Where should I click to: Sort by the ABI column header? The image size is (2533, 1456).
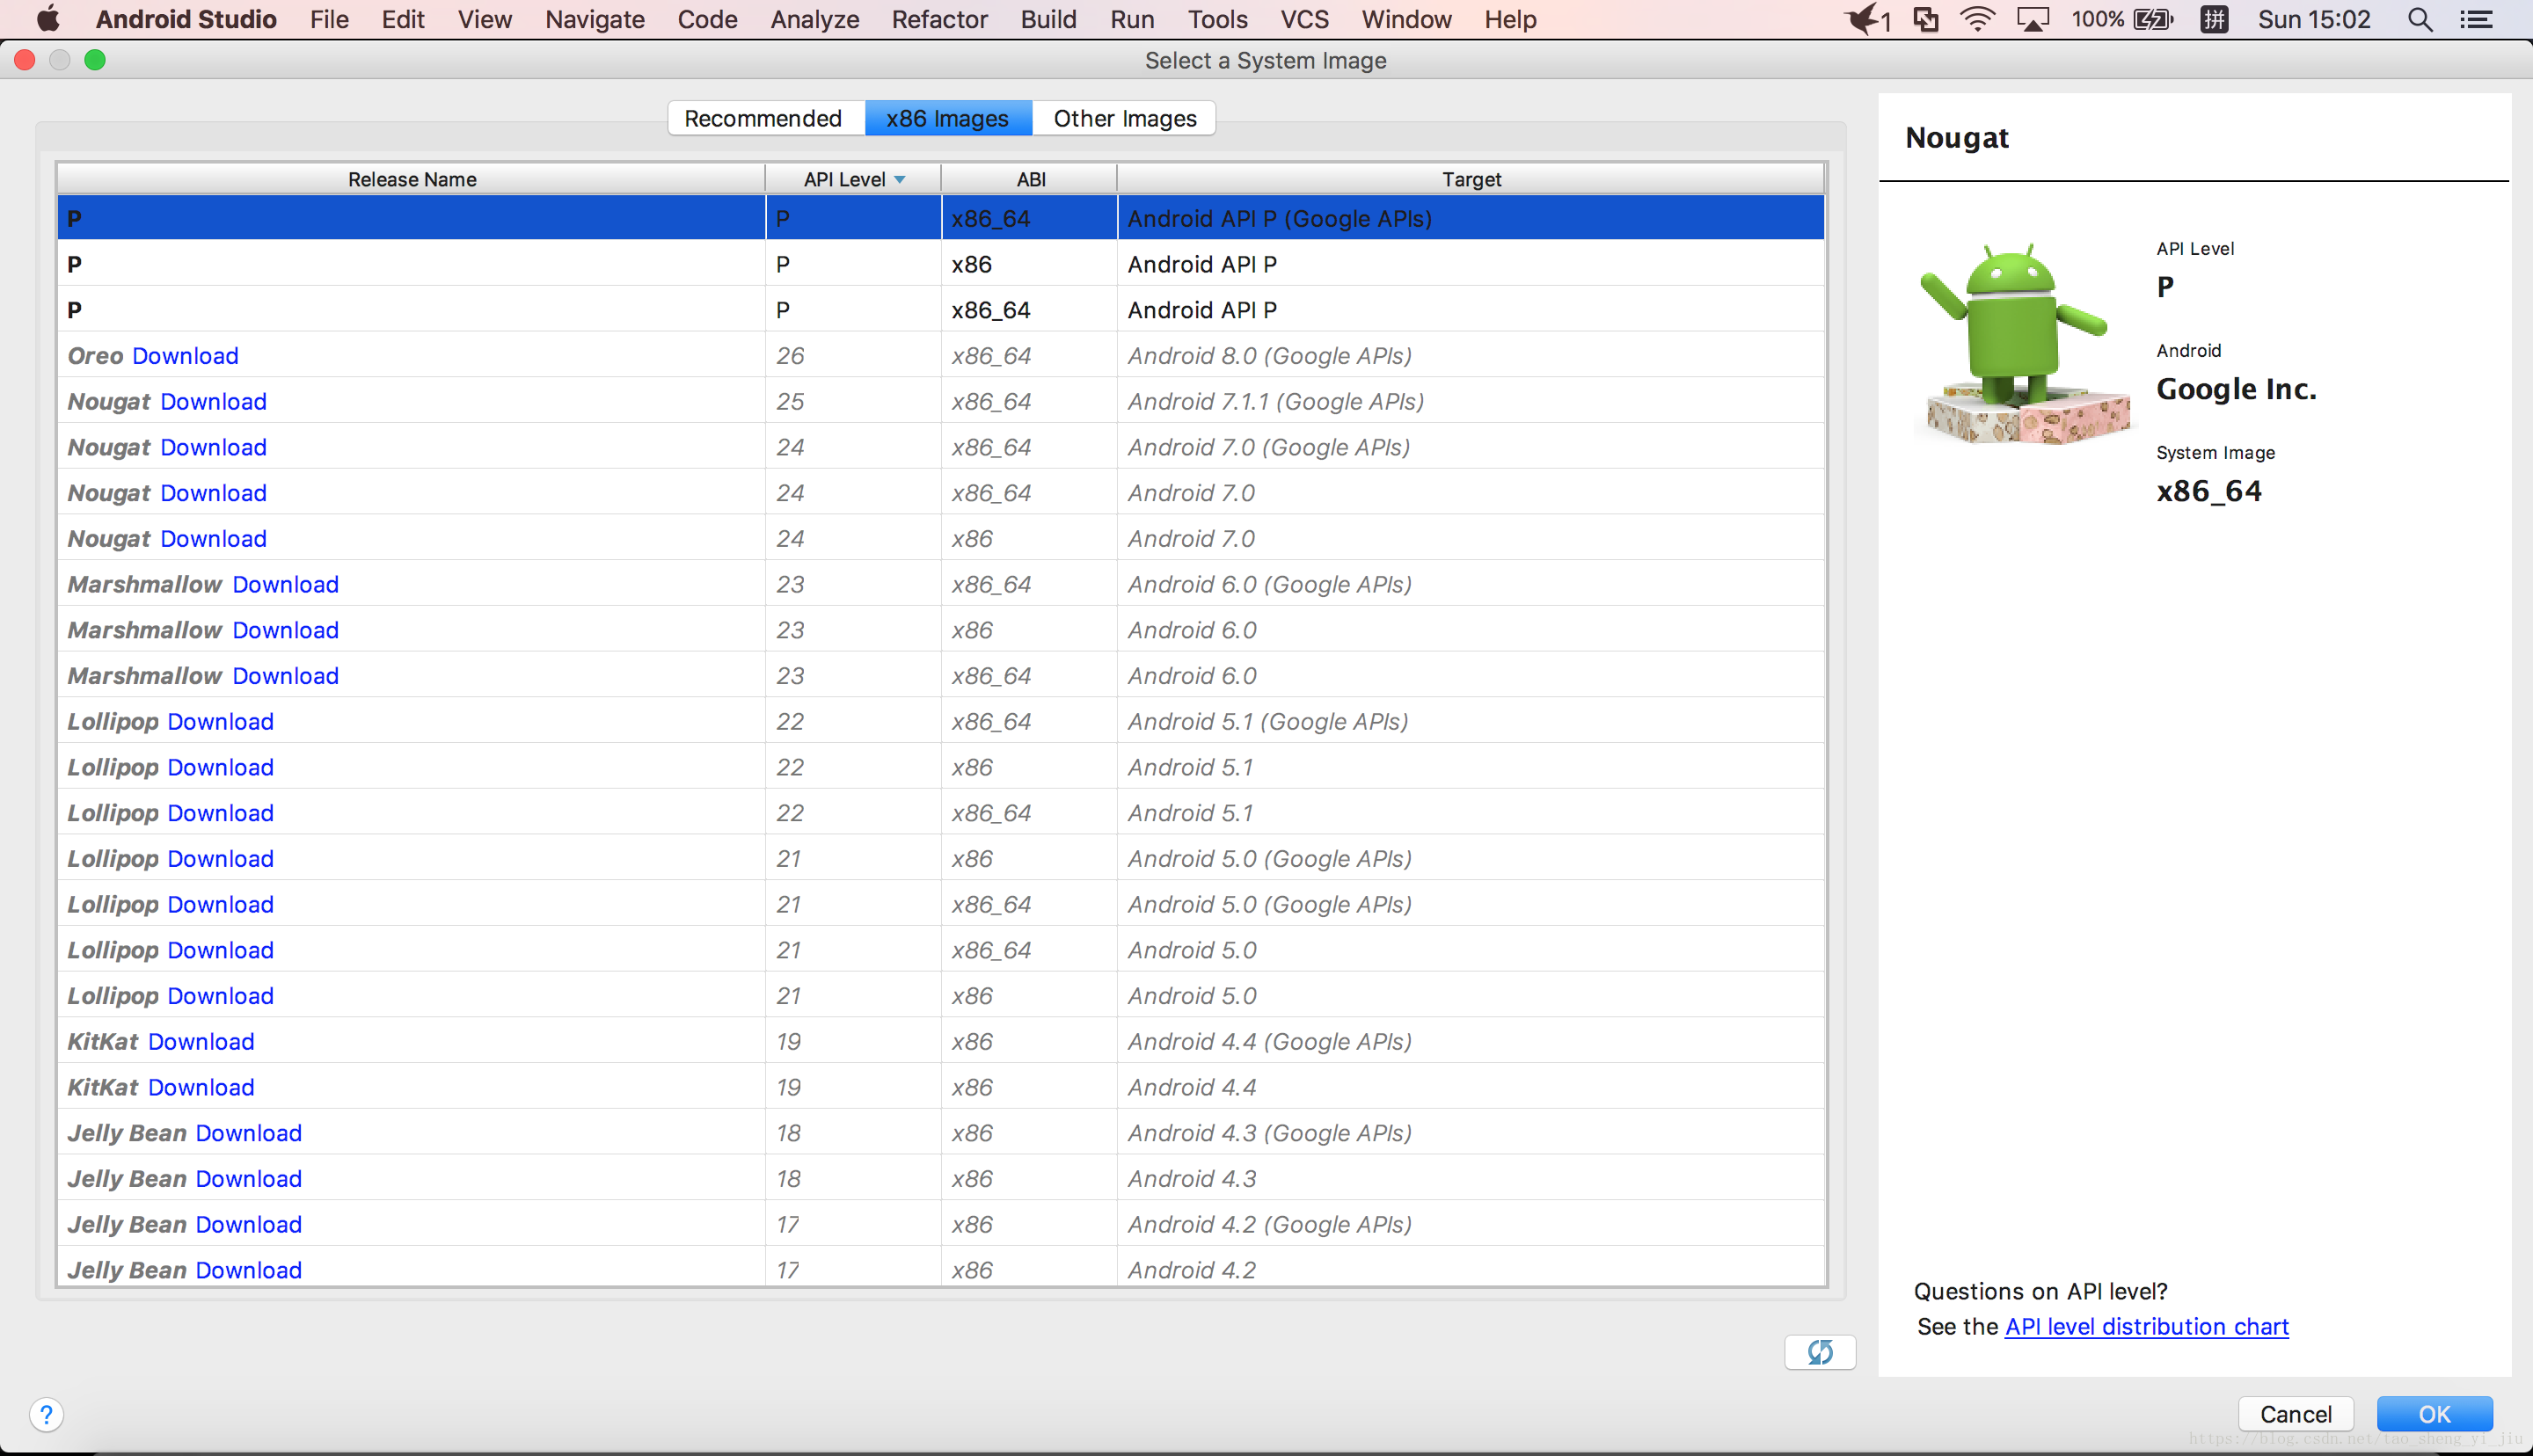[1030, 179]
